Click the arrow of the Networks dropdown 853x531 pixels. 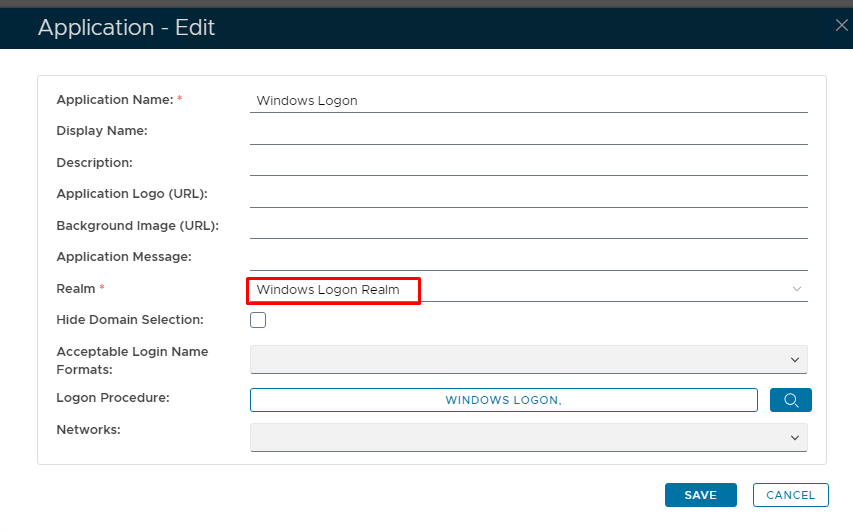[795, 438]
